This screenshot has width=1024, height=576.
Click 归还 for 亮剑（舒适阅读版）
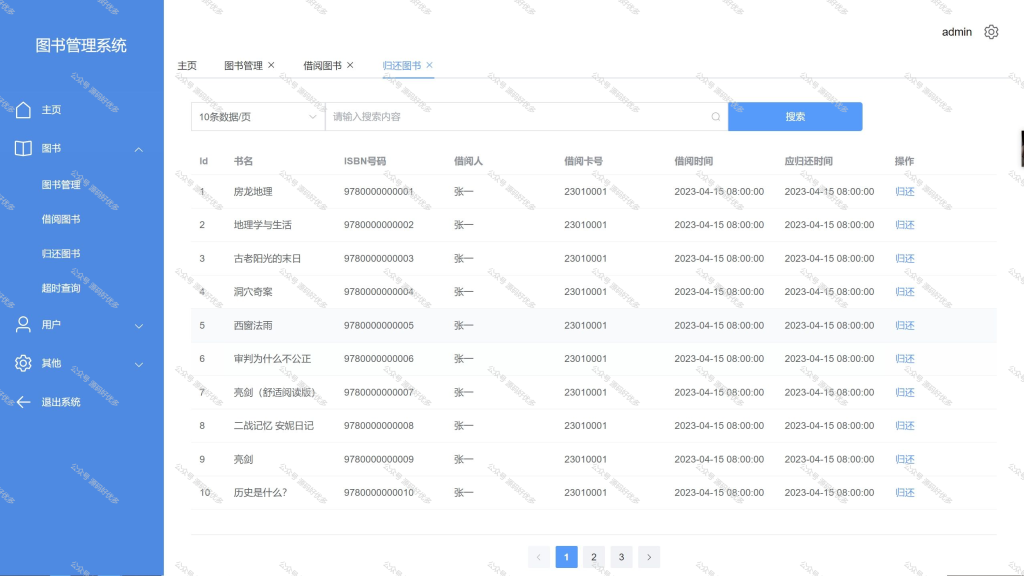point(904,392)
